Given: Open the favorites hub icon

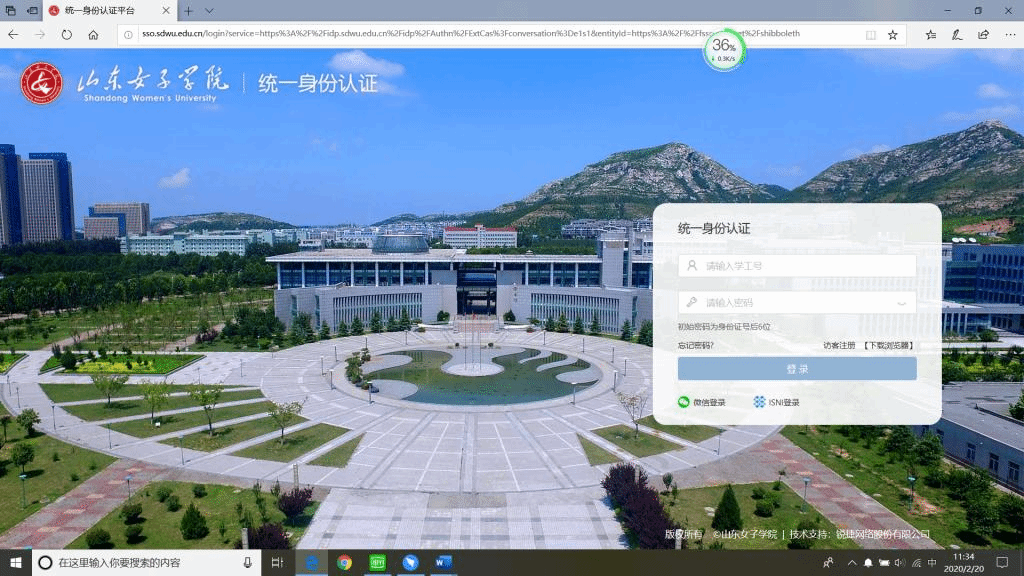Looking at the screenshot, I should (931, 34).
